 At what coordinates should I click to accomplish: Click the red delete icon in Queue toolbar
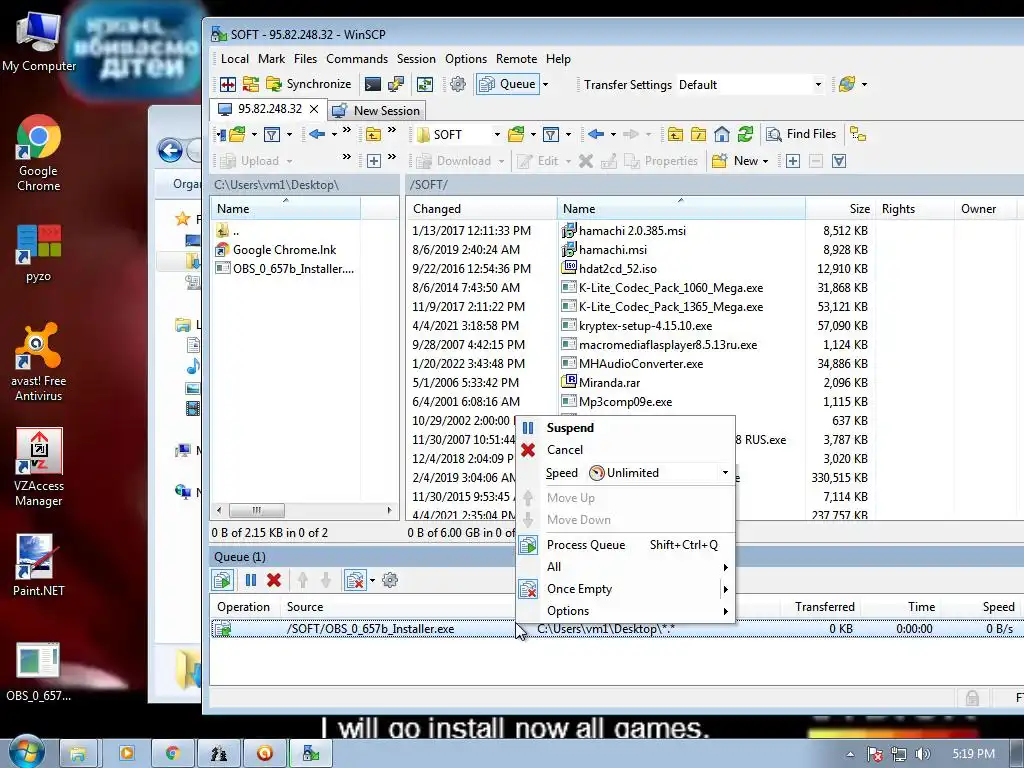click(274, 580)
